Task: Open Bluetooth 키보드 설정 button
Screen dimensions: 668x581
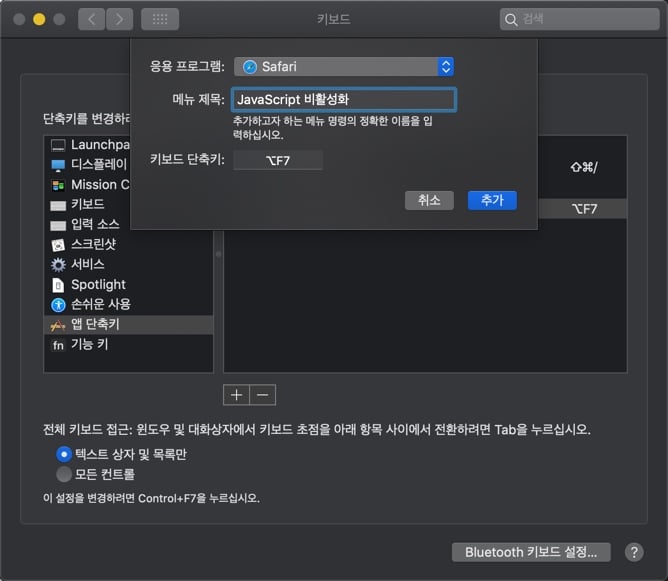Action: coord(531,552)
